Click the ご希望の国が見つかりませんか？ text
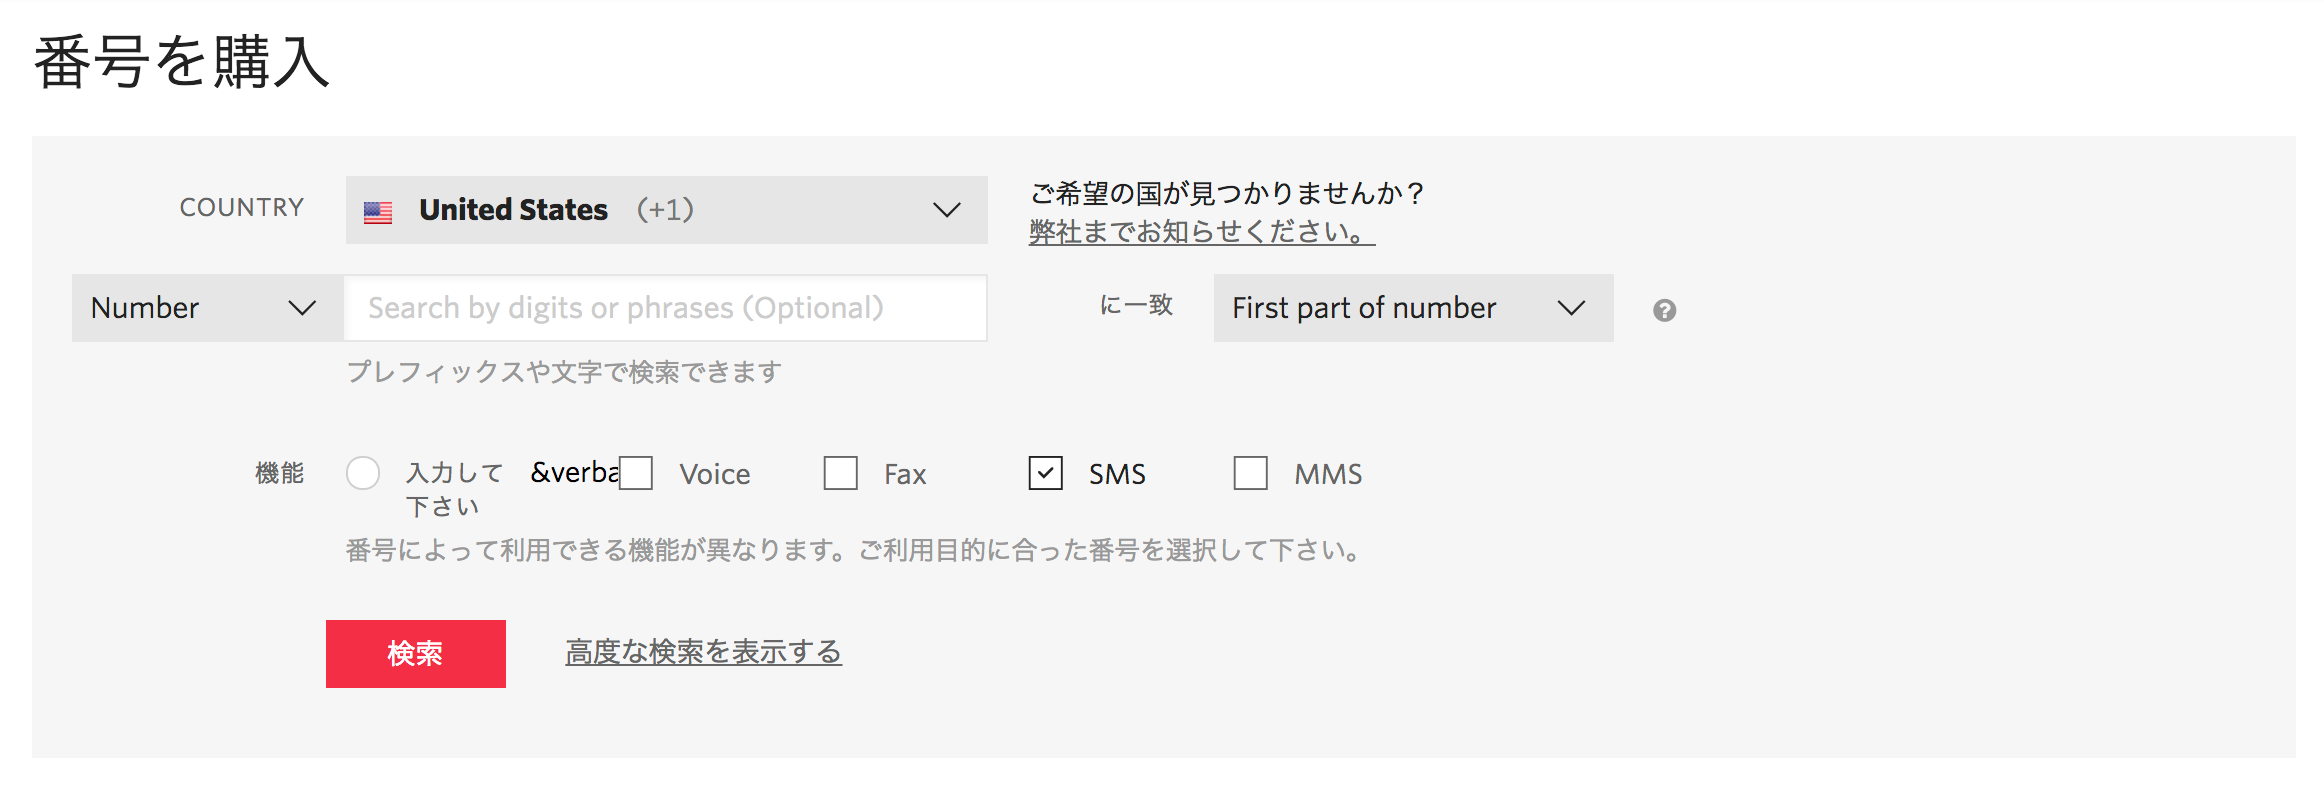The height and width of the screenshot is (800, 2324). [1228, 193]
